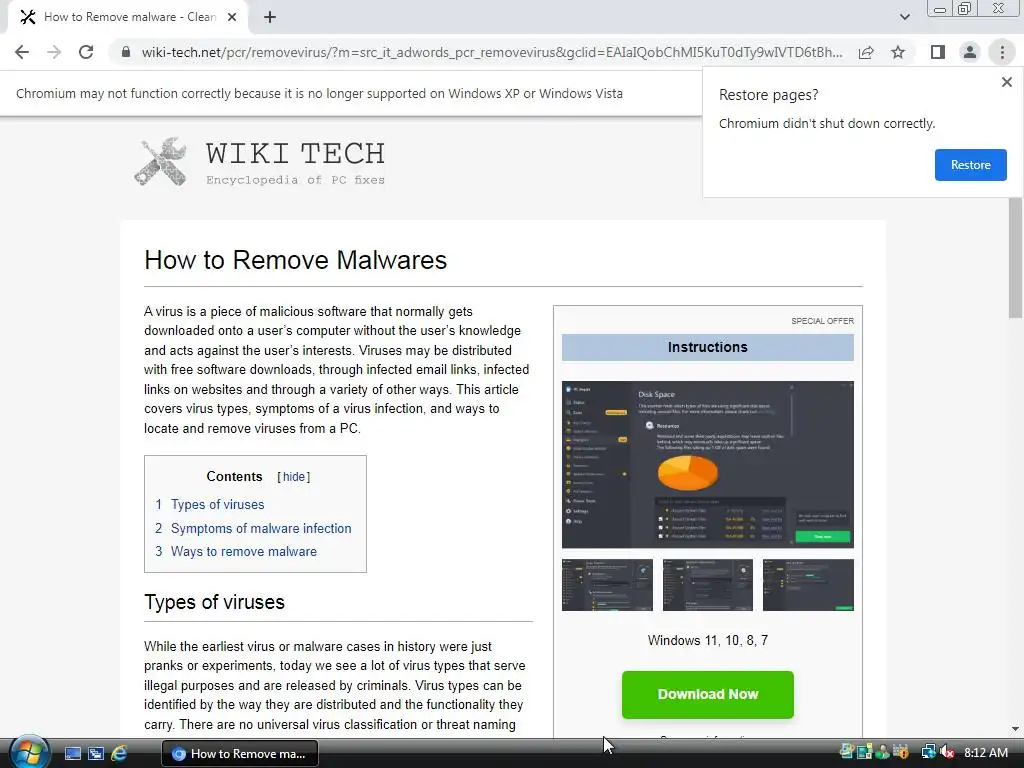Open the third small screenshot thumbnail
The image size is (1024, 768).
coord(808,584)
